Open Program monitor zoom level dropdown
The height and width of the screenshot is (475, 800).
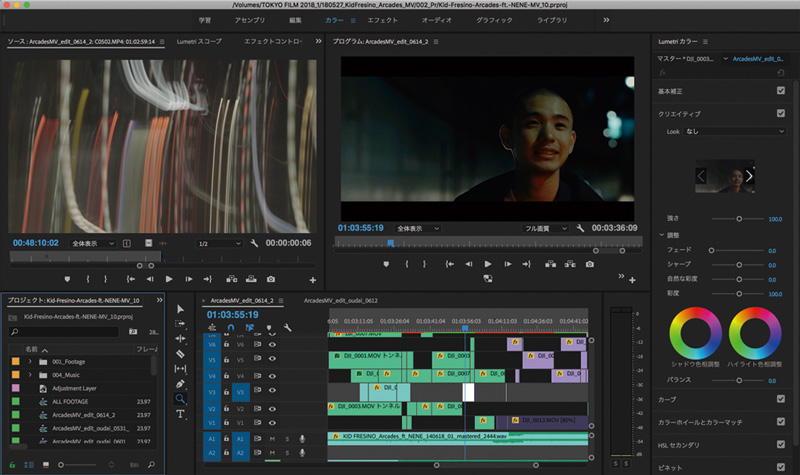click(417, 229)
